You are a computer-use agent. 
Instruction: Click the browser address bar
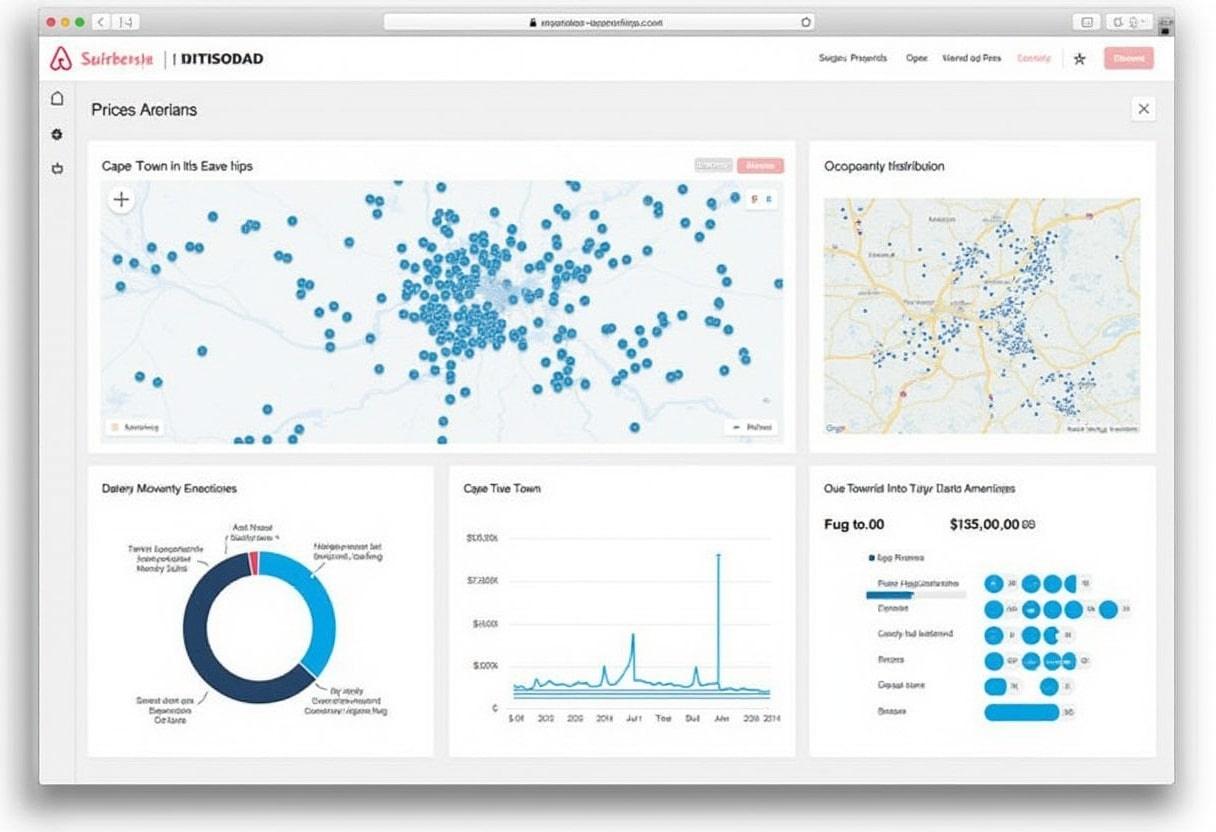[x=598, y=21]
